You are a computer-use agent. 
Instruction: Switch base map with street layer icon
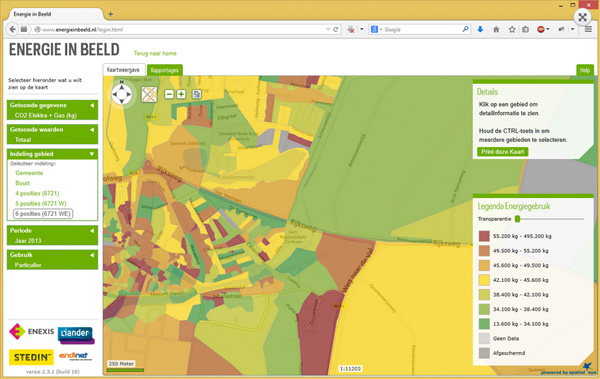coord(149,94)
